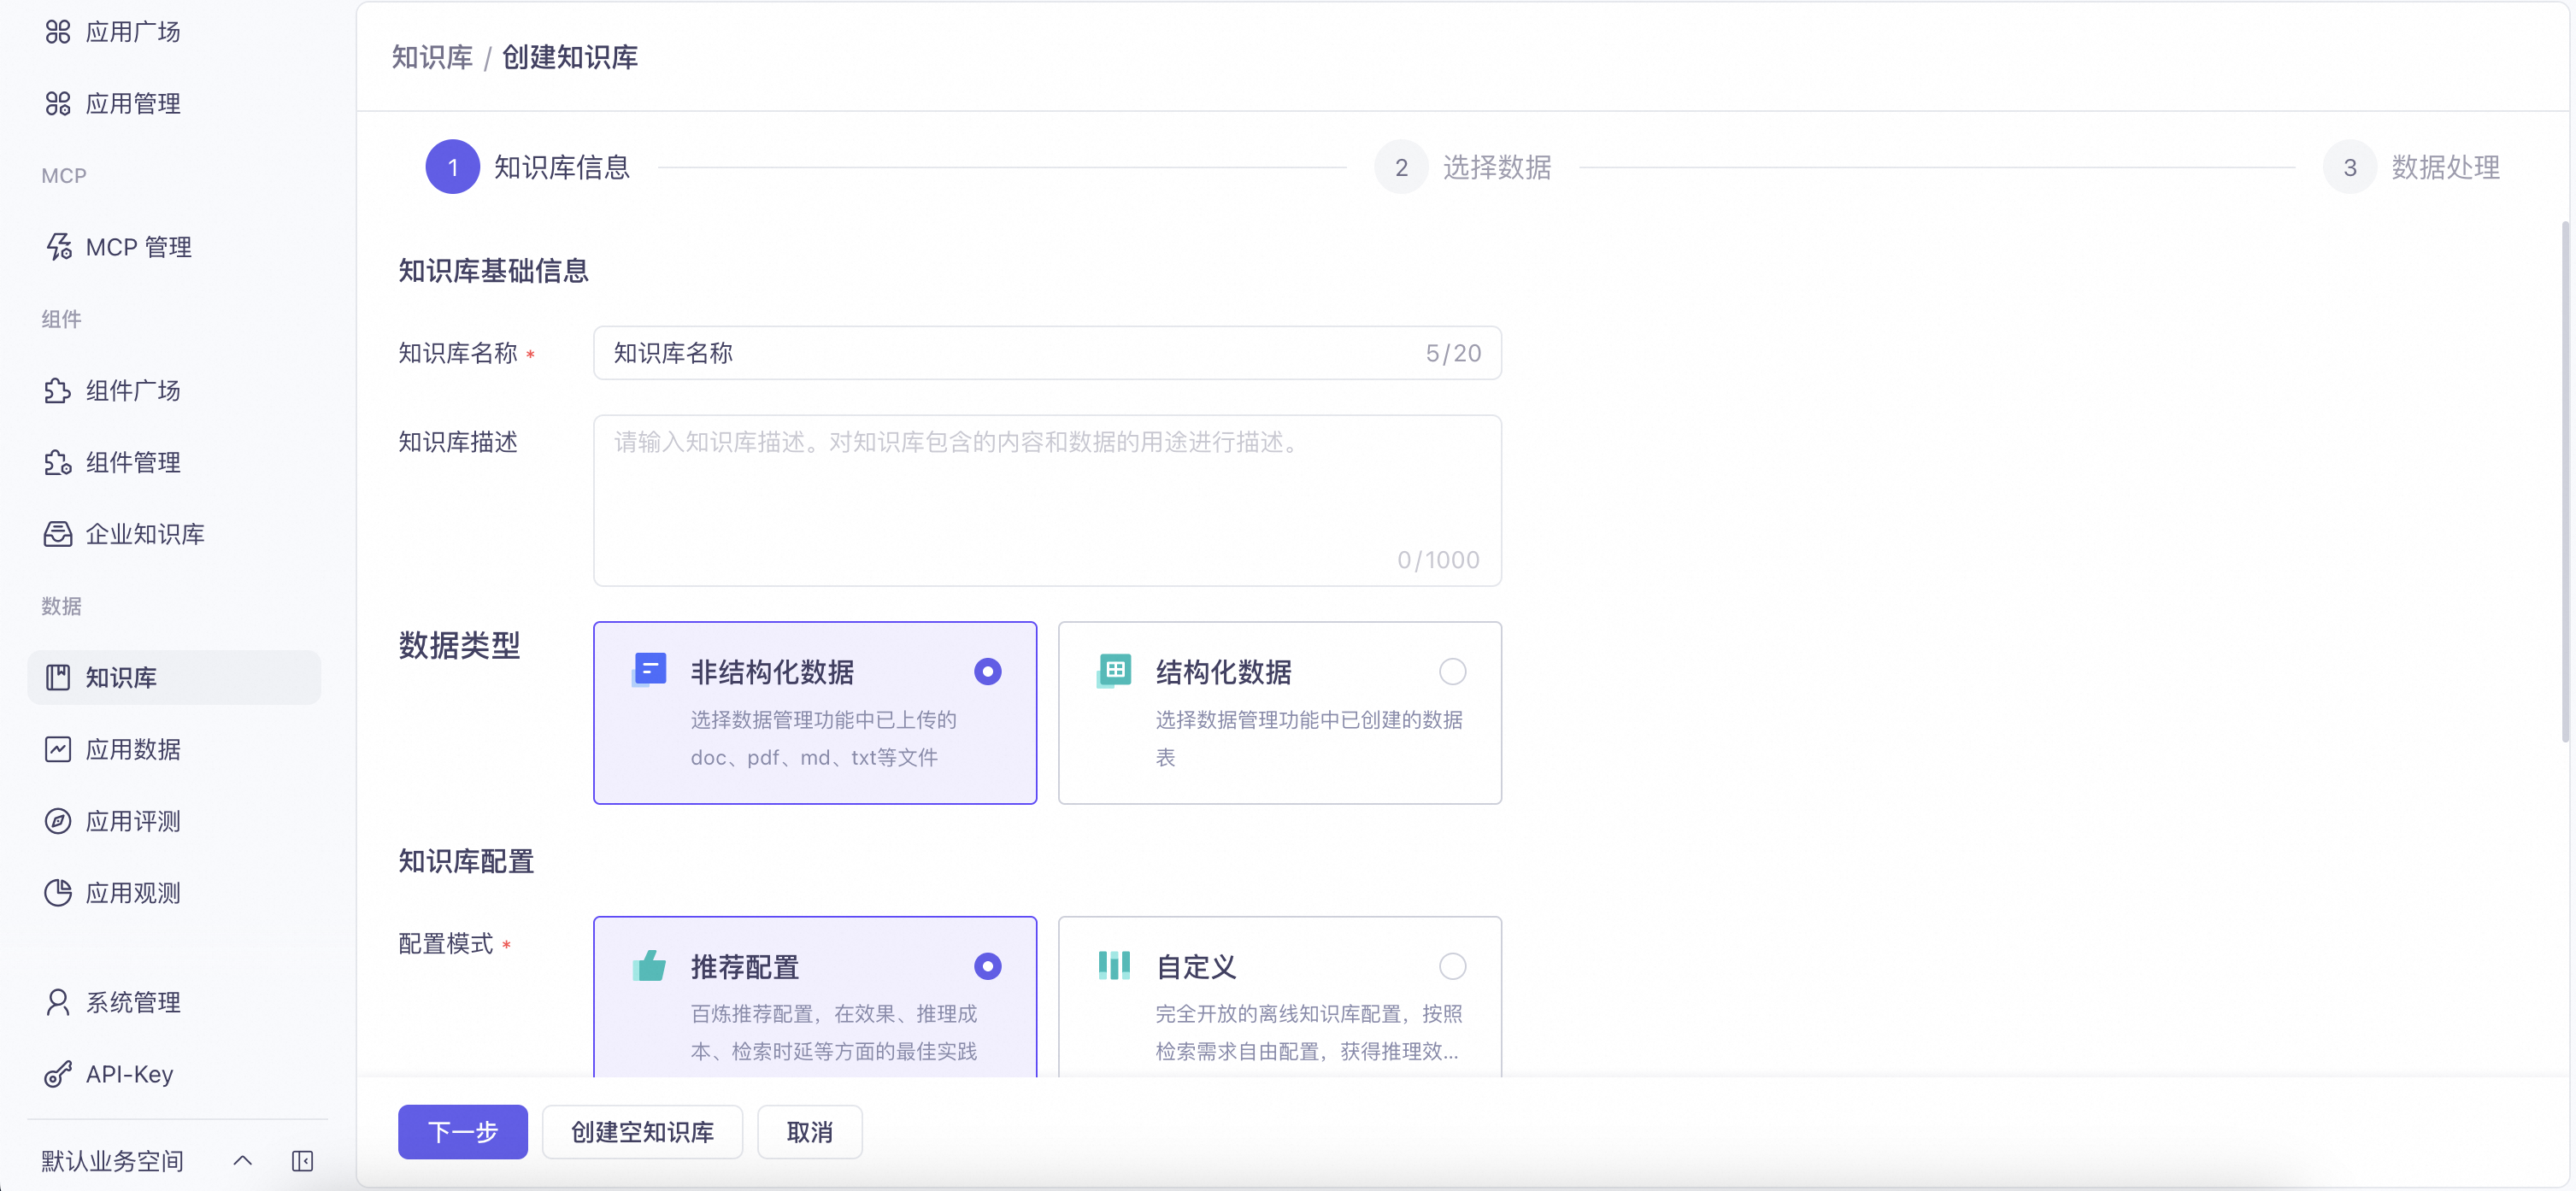Open 系统管理 in the sidebar
This screenshot has height=1191, width=2576.
pos(132,1002)
